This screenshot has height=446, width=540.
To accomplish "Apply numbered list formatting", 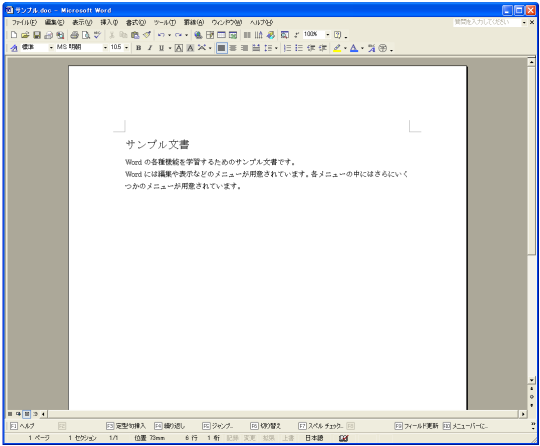I will (287, 48).
